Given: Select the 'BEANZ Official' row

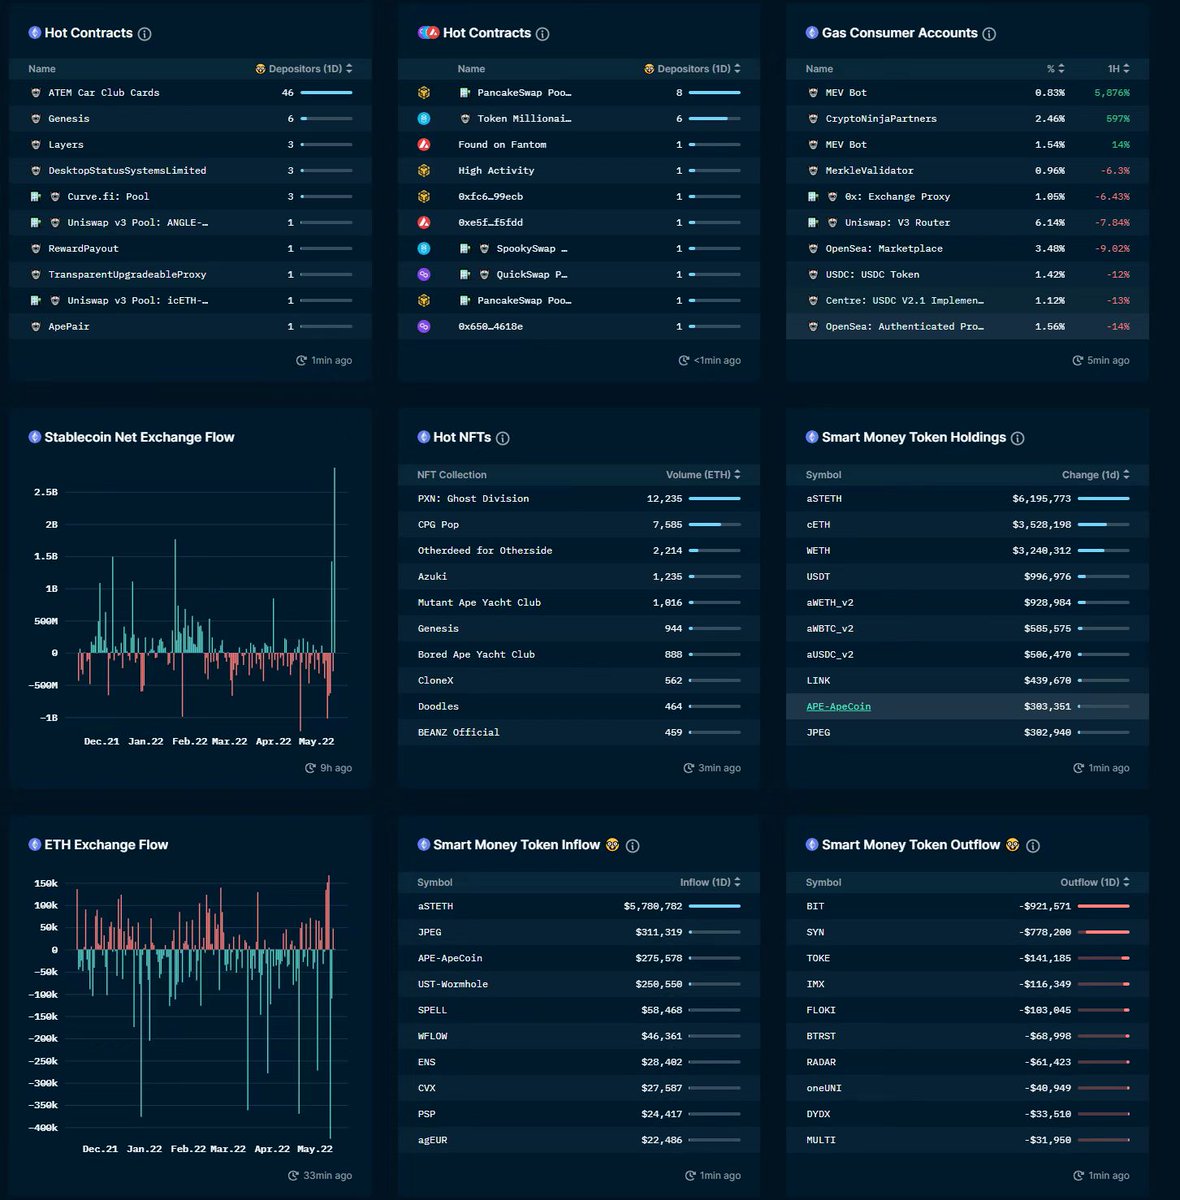Looking at the screenshot, I should pos(578,732).
